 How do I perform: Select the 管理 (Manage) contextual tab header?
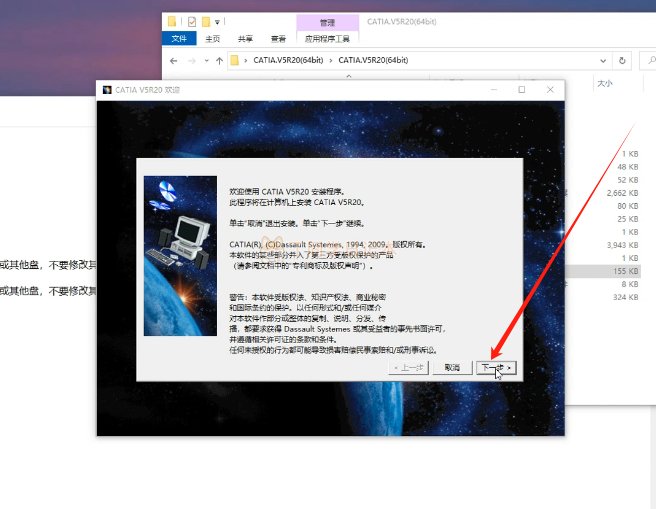point(327,21)
